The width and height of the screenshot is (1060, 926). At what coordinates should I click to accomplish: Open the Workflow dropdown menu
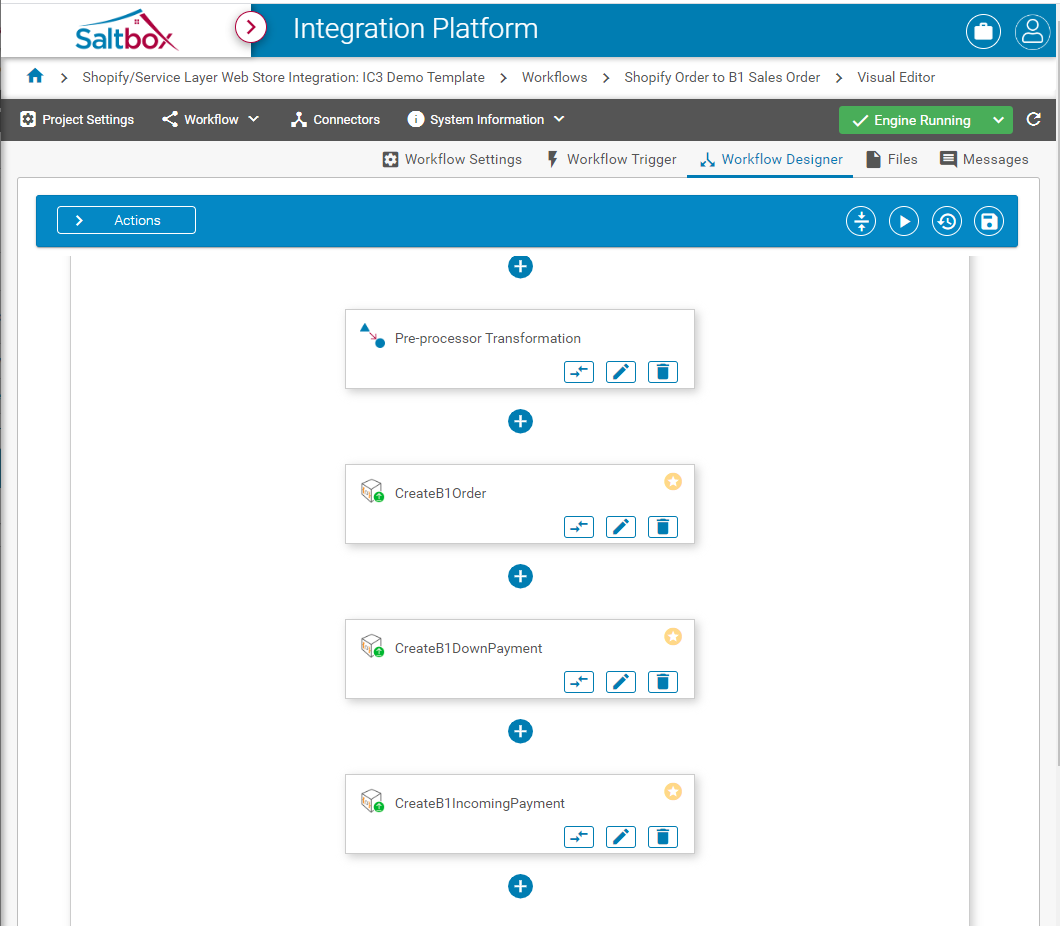point(211,120)
